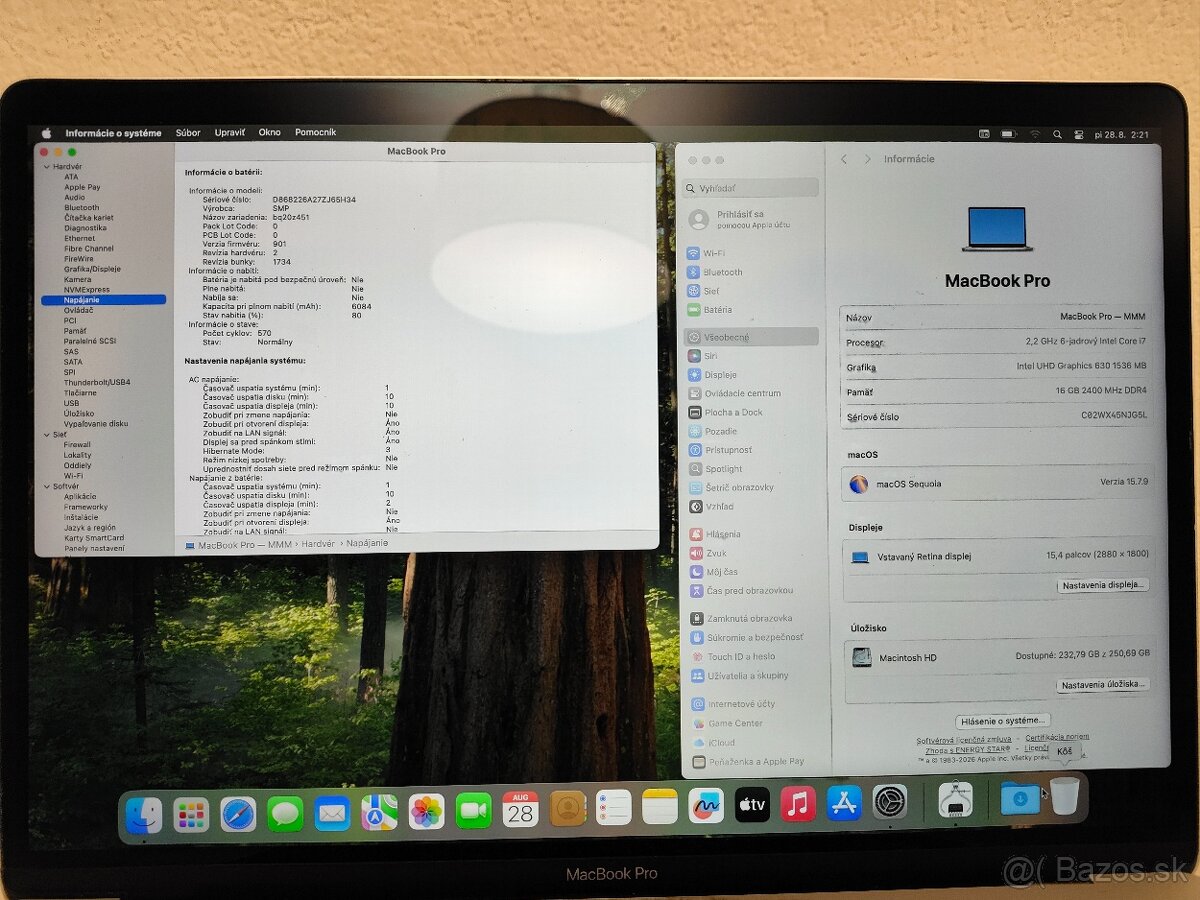
Task: Open System Information icon in Dock
Action: tap(955, 800)
